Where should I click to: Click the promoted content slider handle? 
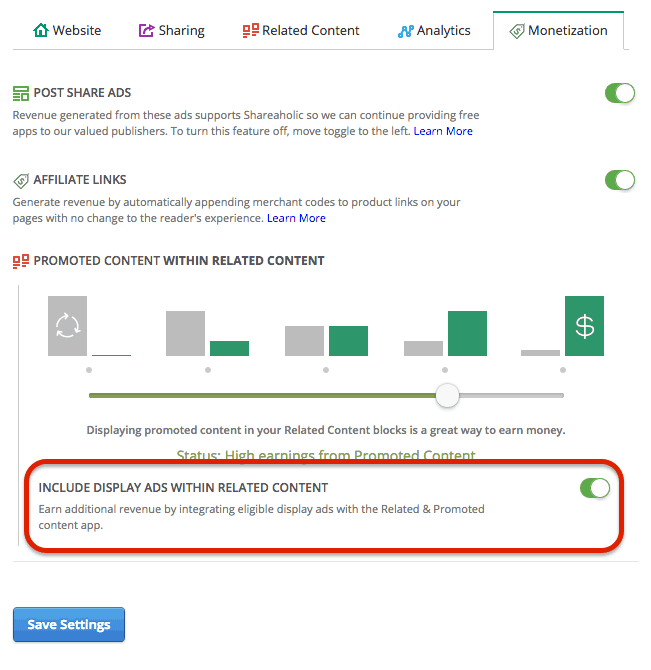click(447, 395)
